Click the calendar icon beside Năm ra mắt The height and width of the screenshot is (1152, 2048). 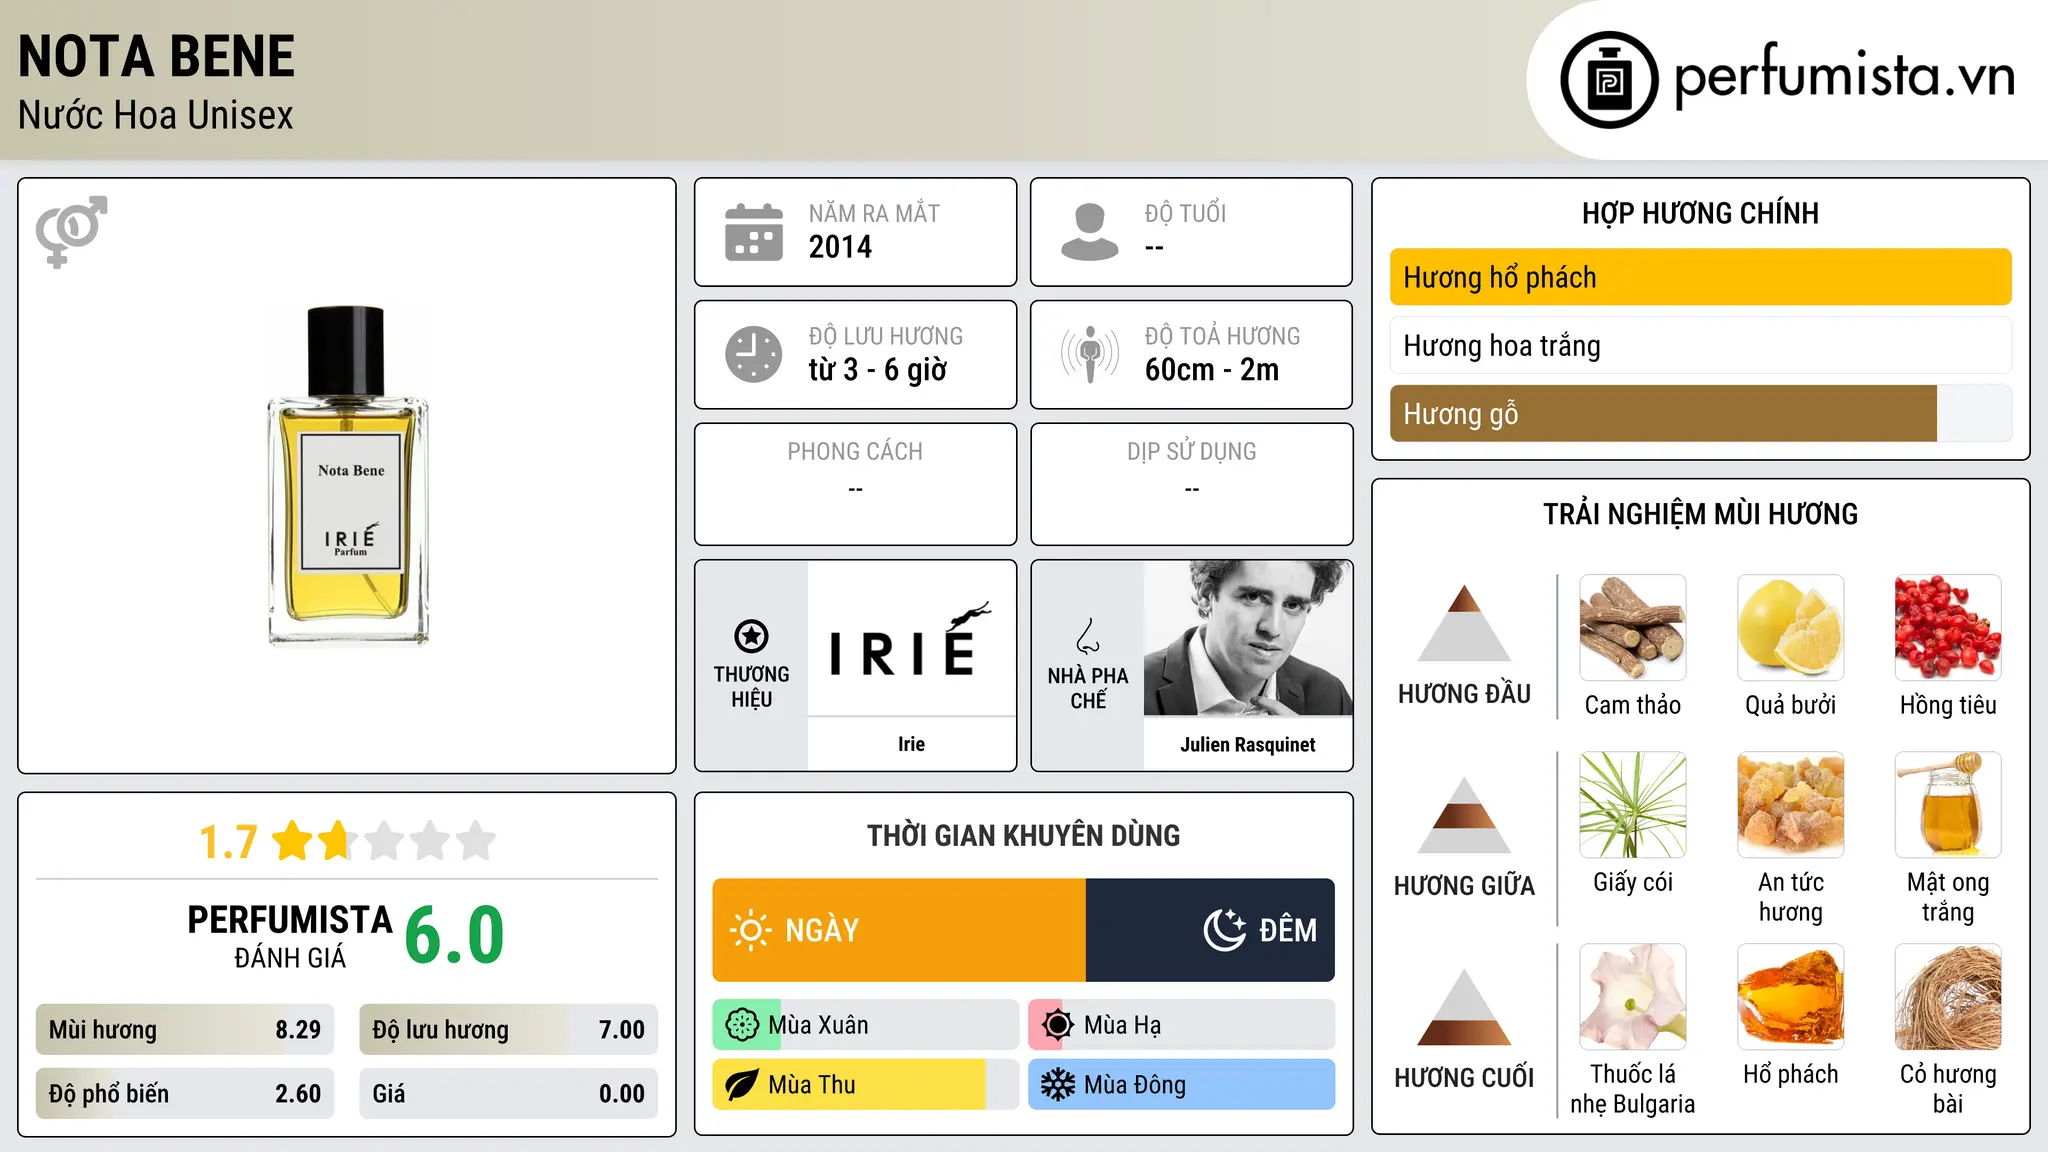click(x=754, y=232)
